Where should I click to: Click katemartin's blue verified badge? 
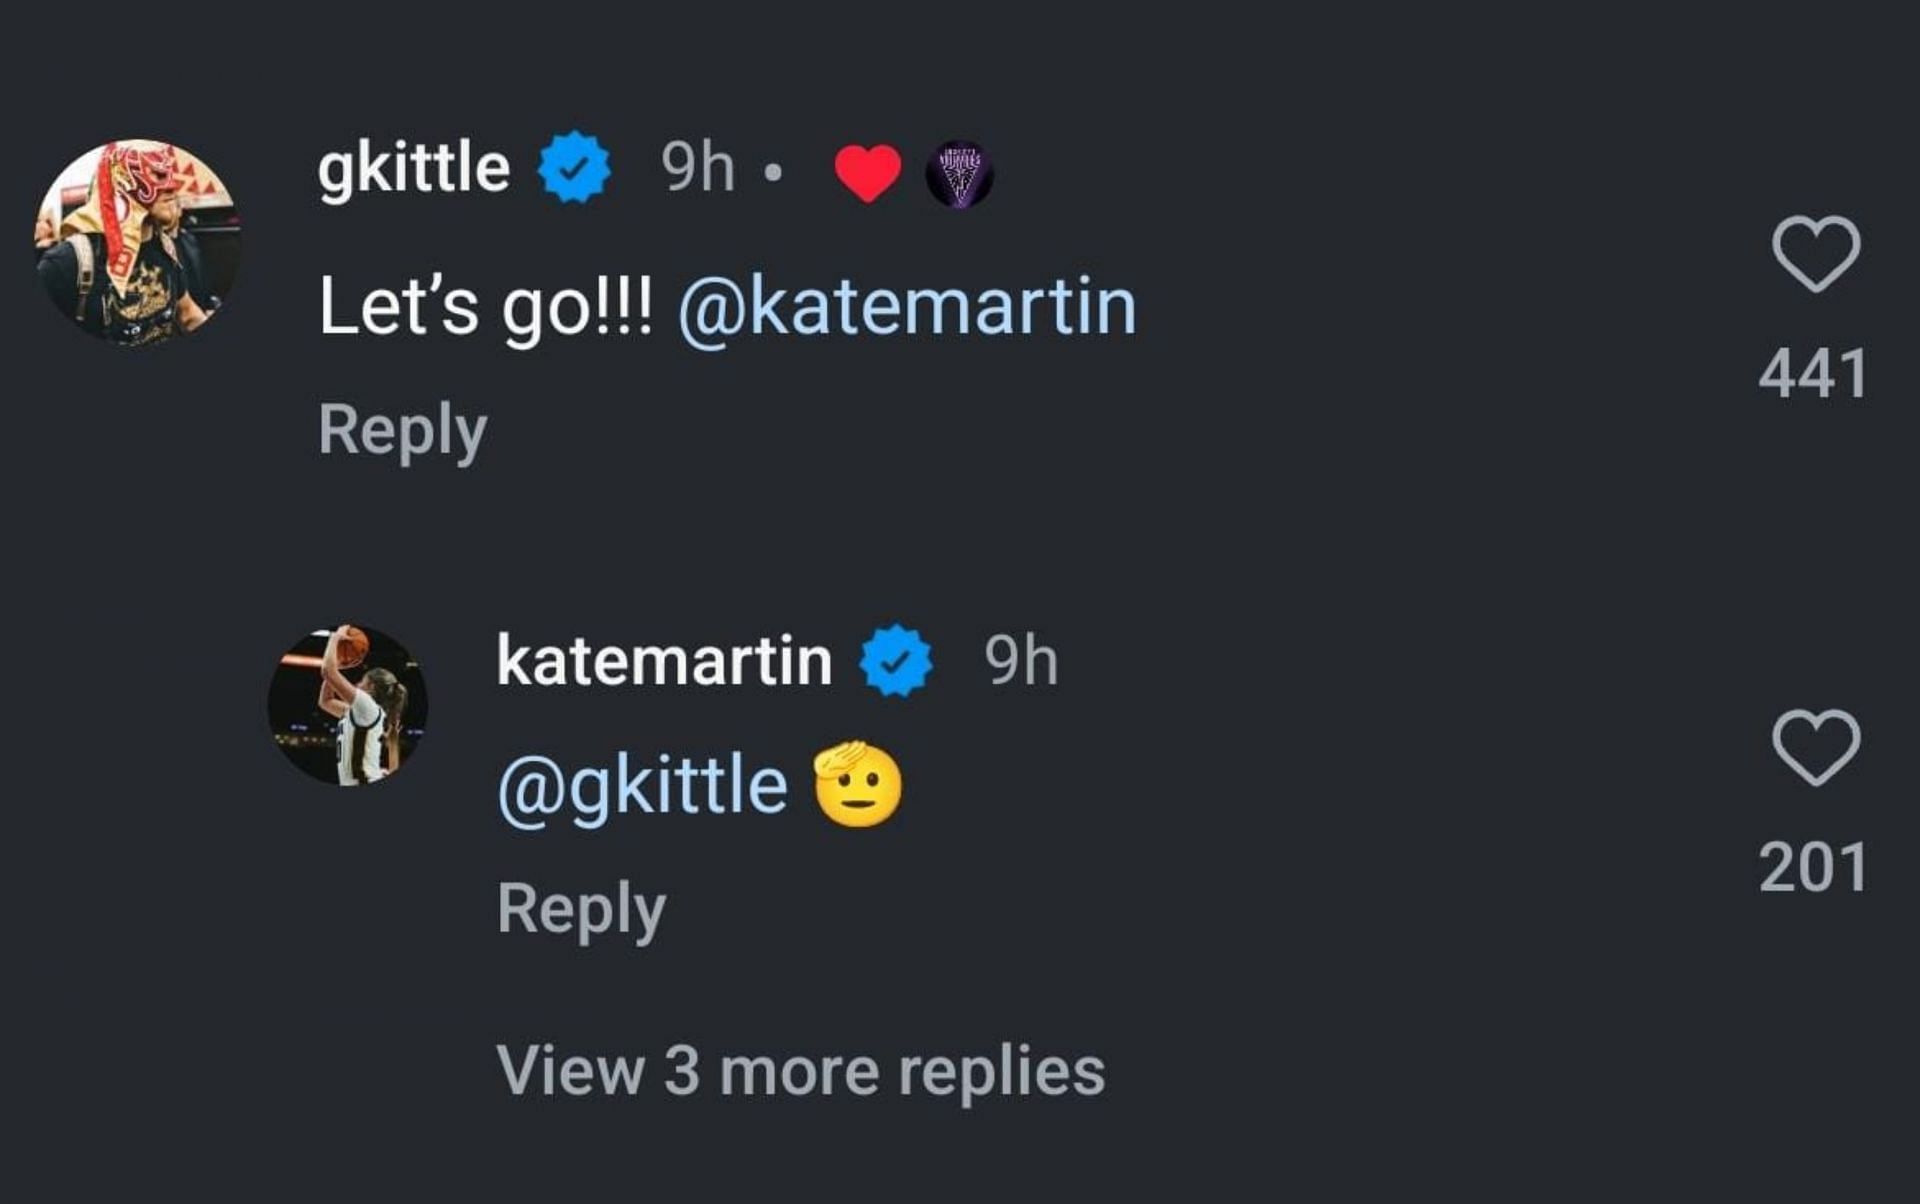point(896,661)
